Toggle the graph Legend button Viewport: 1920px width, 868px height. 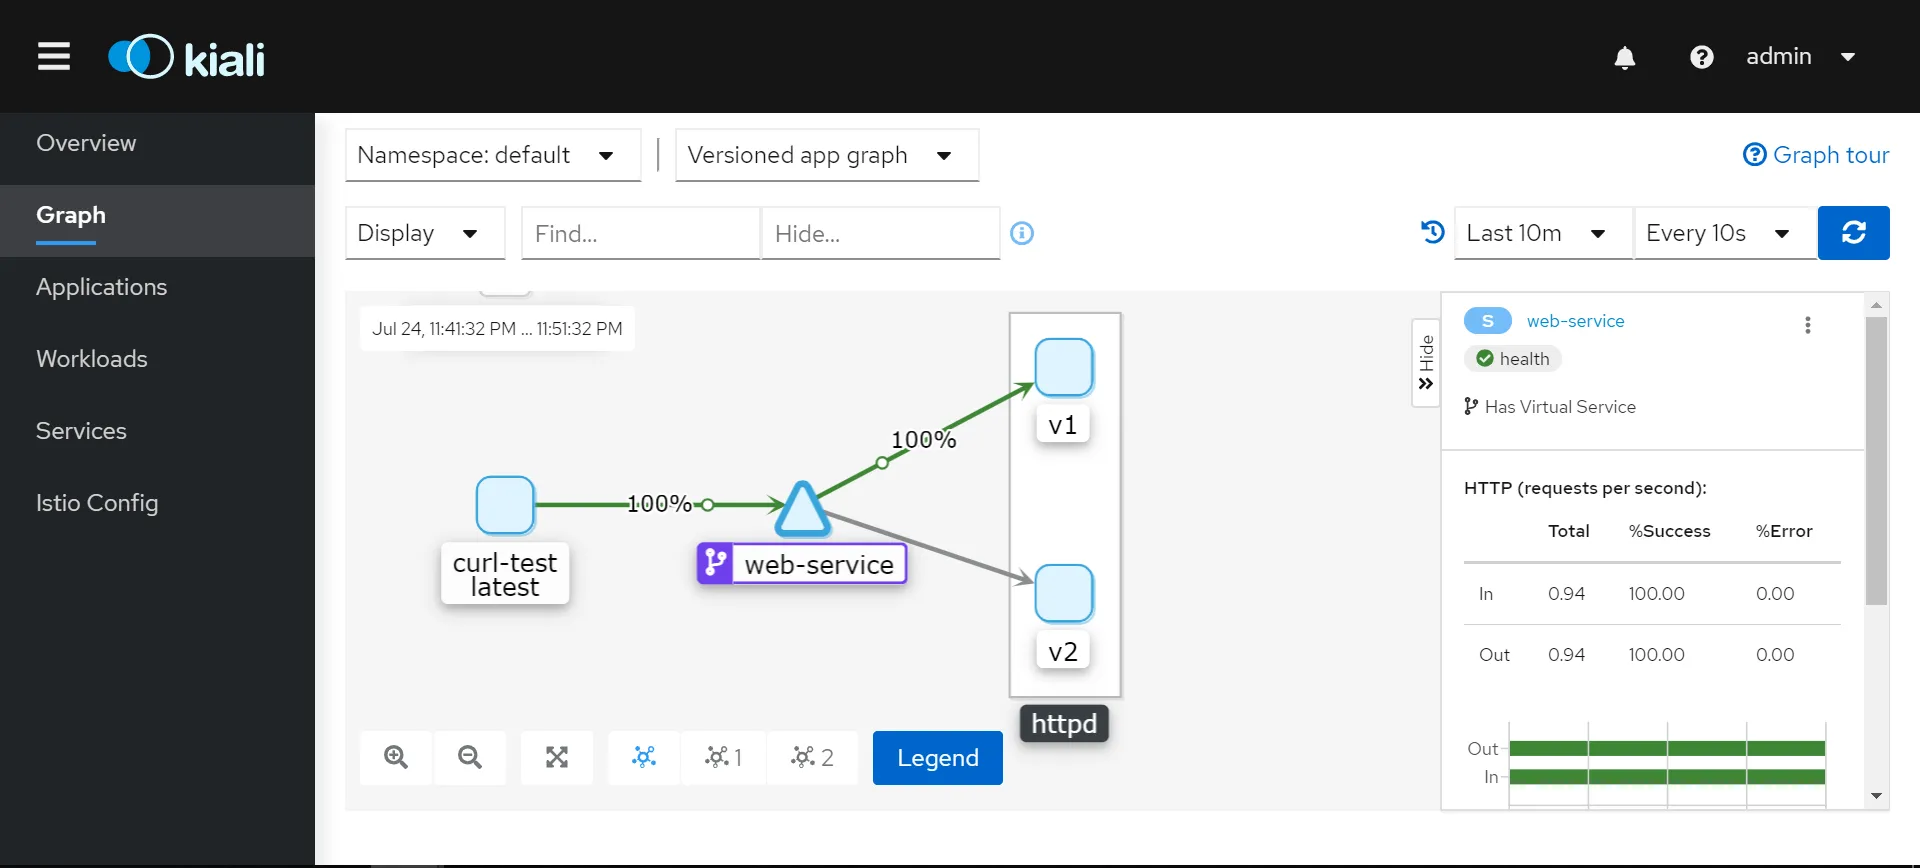pos(937,758)
